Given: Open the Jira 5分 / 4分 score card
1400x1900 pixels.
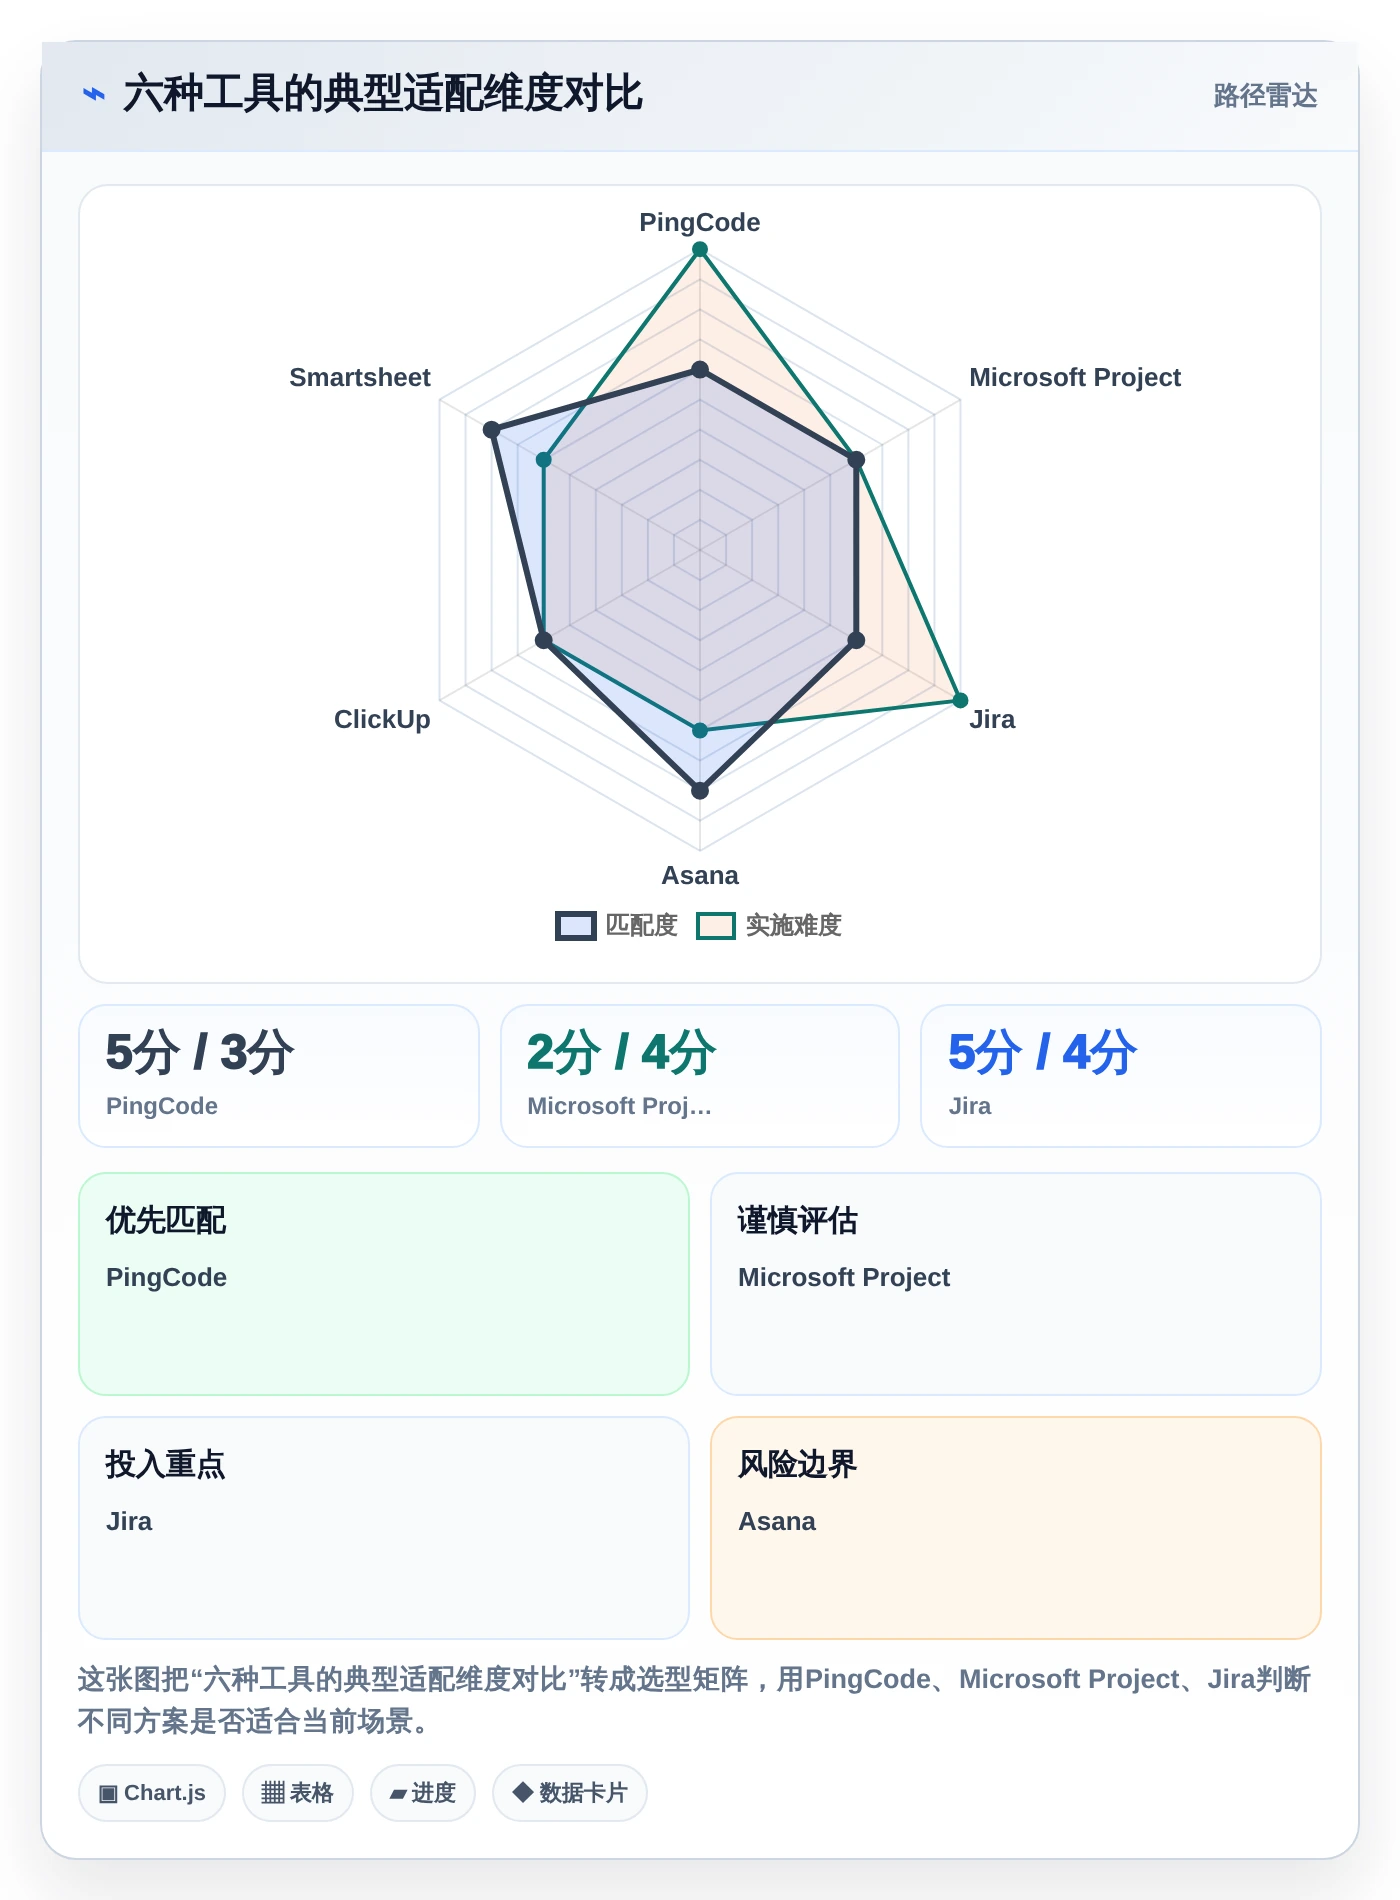Looking at the screenshot, I should click(x=1121, y=1076).
